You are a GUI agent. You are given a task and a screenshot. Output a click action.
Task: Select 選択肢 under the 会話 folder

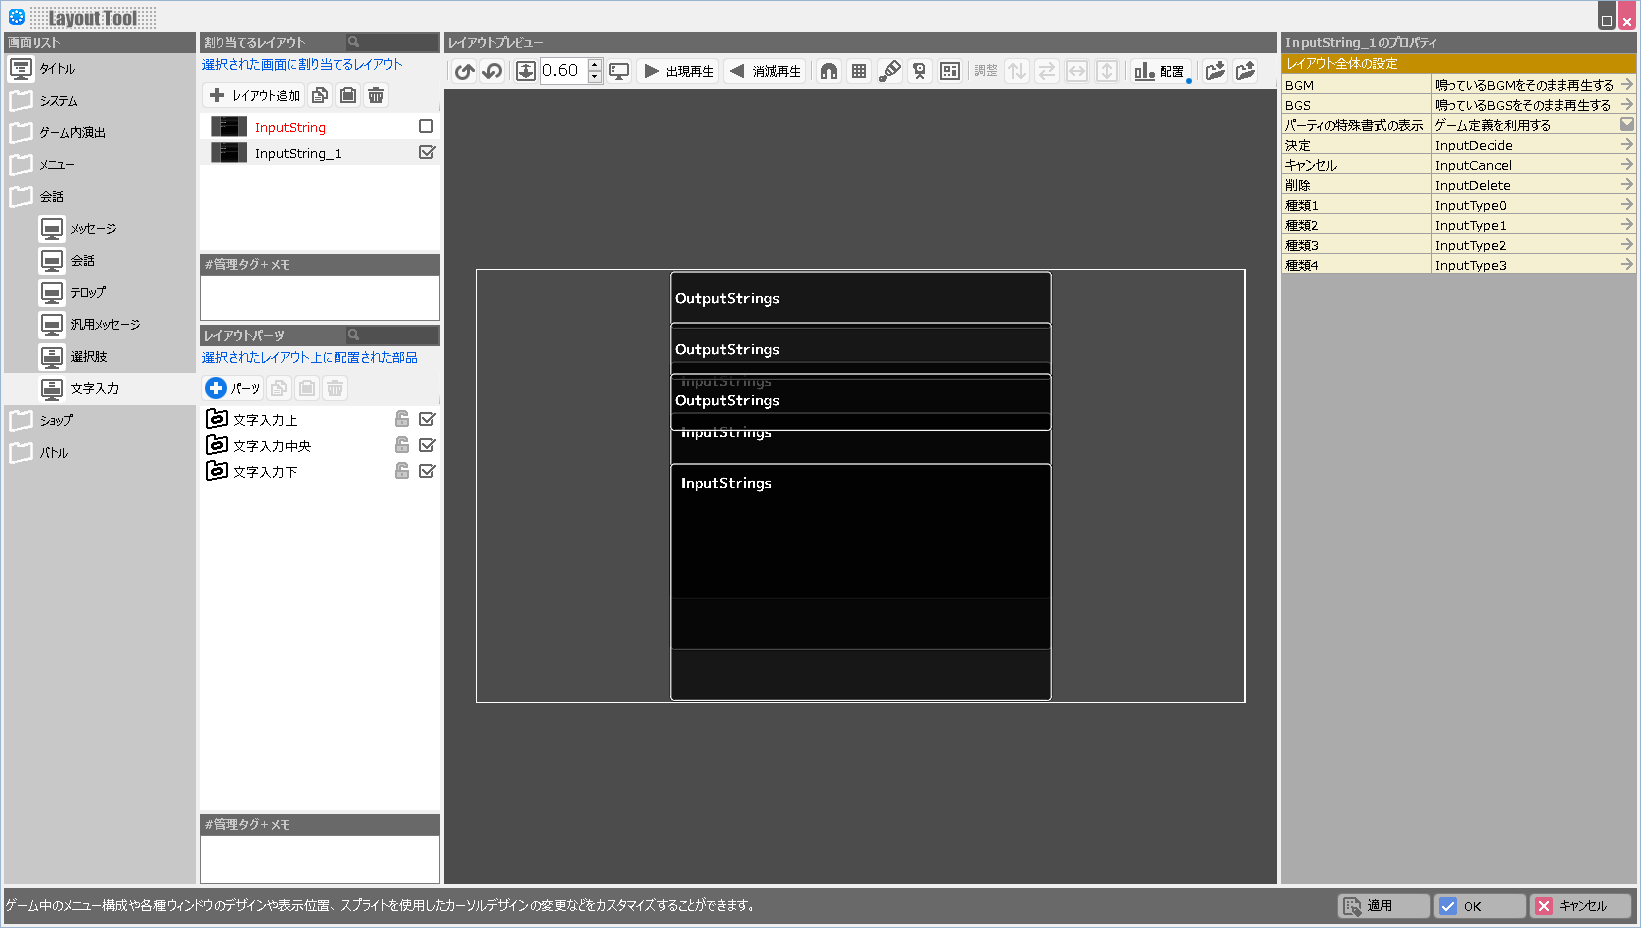pyautogui.click(x=88, y=357)
